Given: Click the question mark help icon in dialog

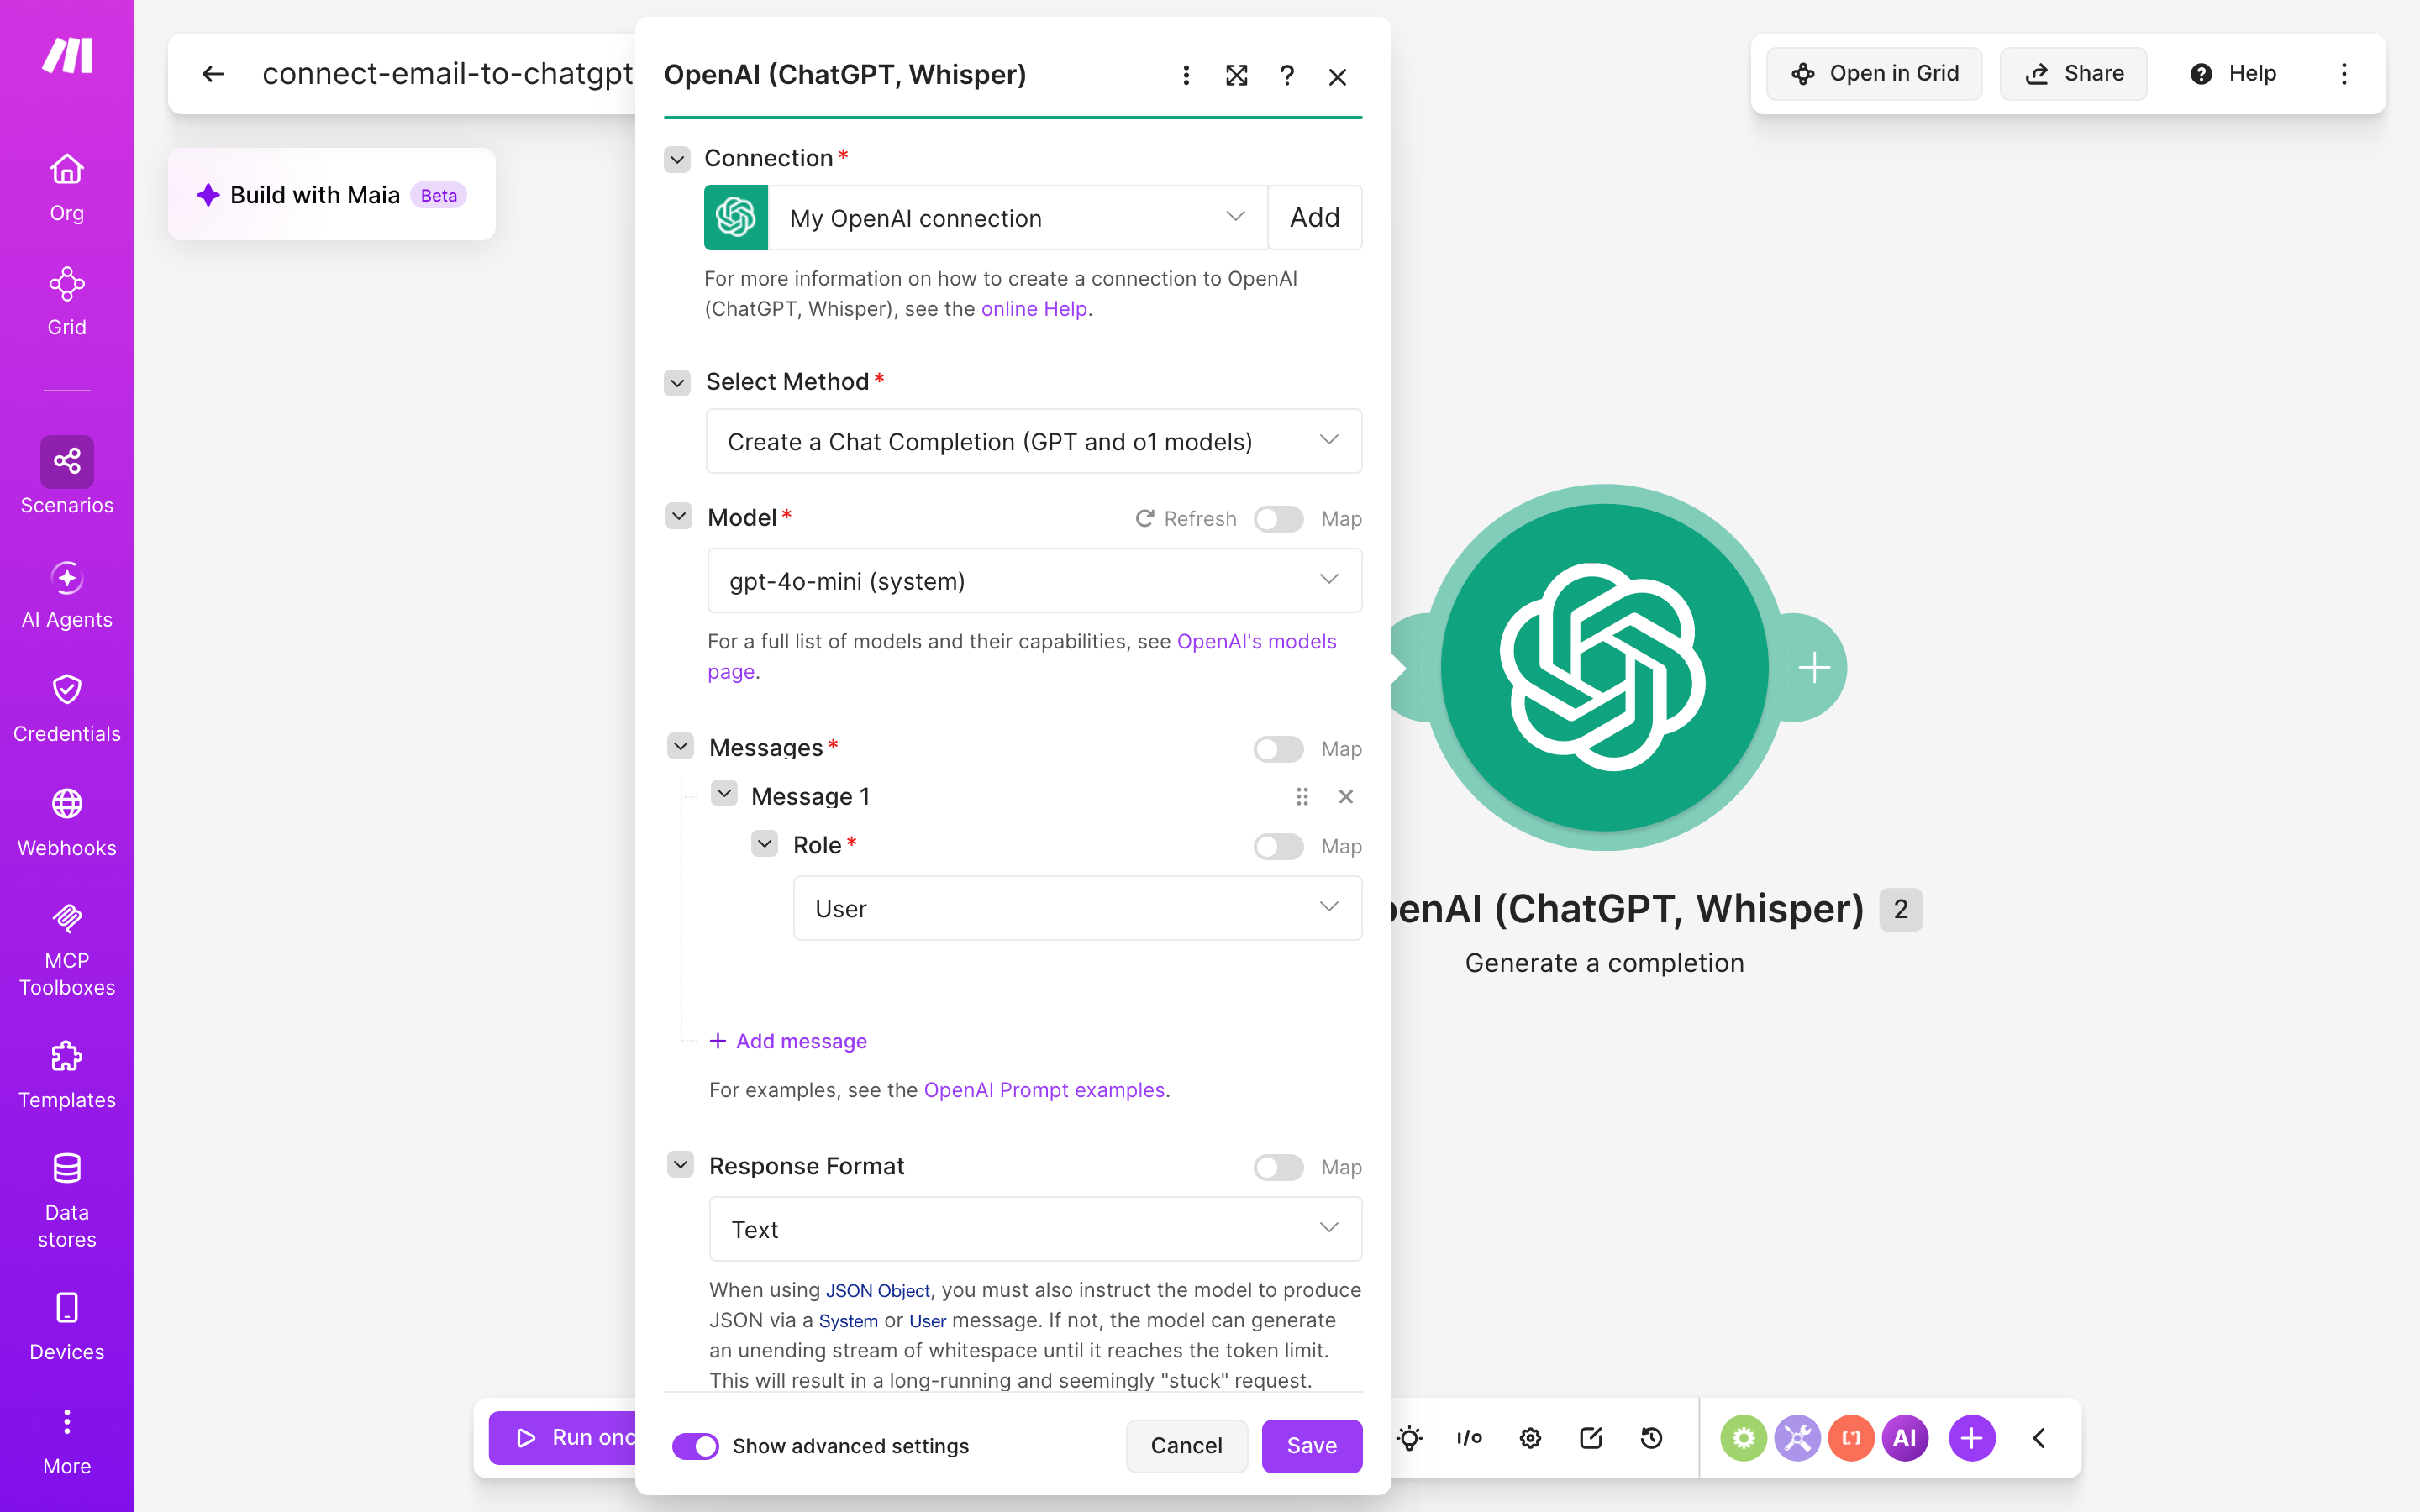Looking at the screenshot, I should click(1287, 76).
